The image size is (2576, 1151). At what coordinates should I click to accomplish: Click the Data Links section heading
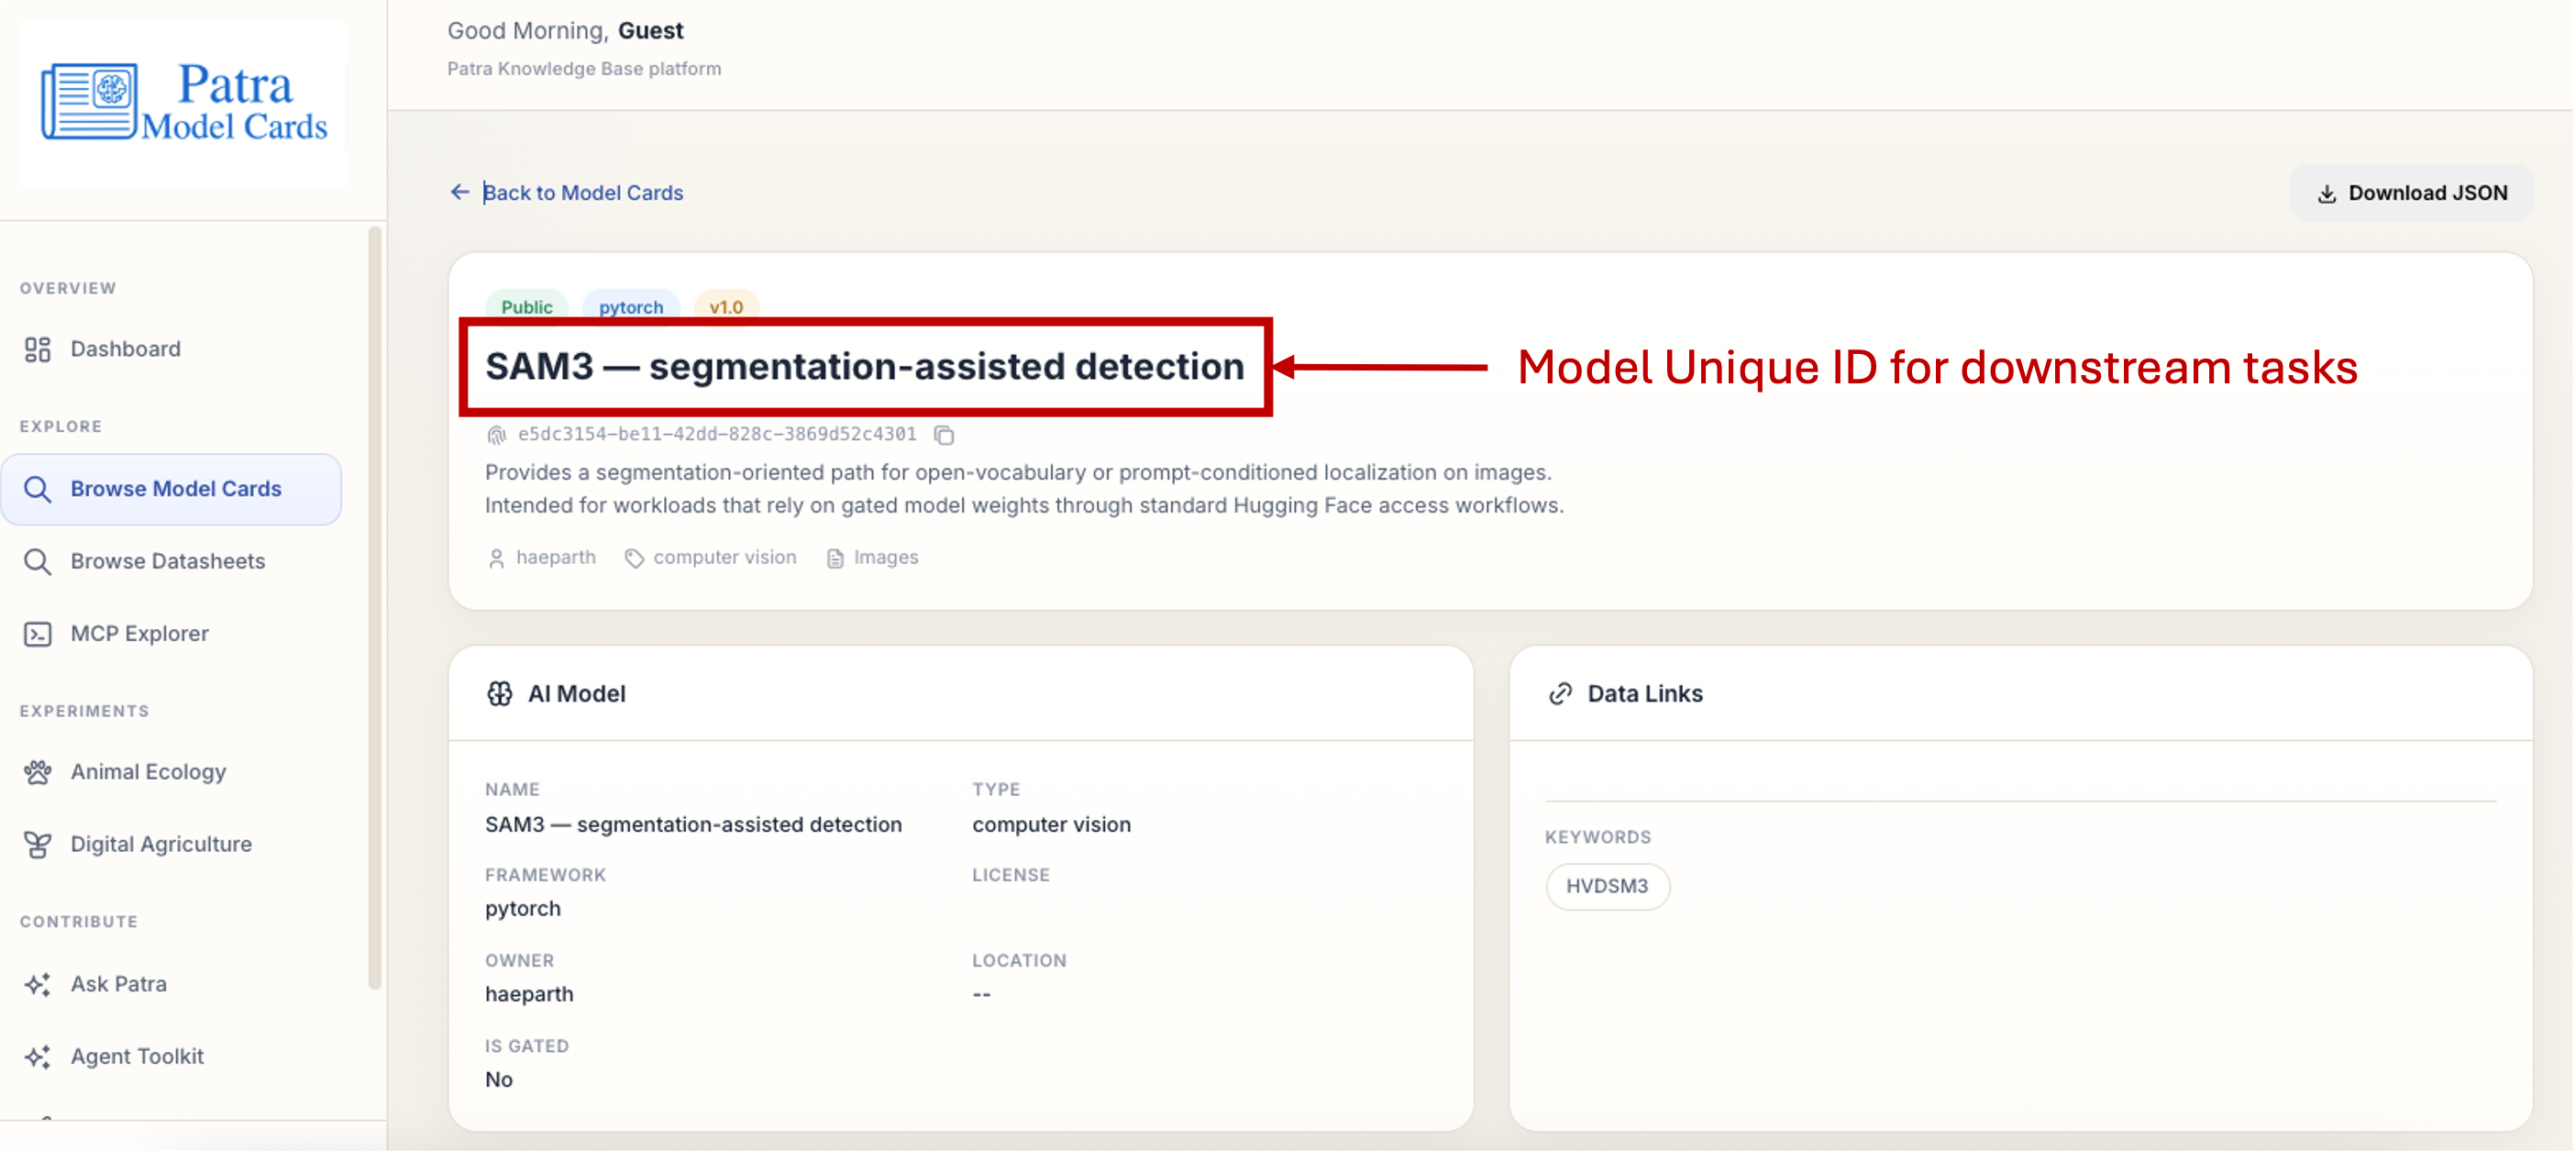click(x=1645, y=694)
